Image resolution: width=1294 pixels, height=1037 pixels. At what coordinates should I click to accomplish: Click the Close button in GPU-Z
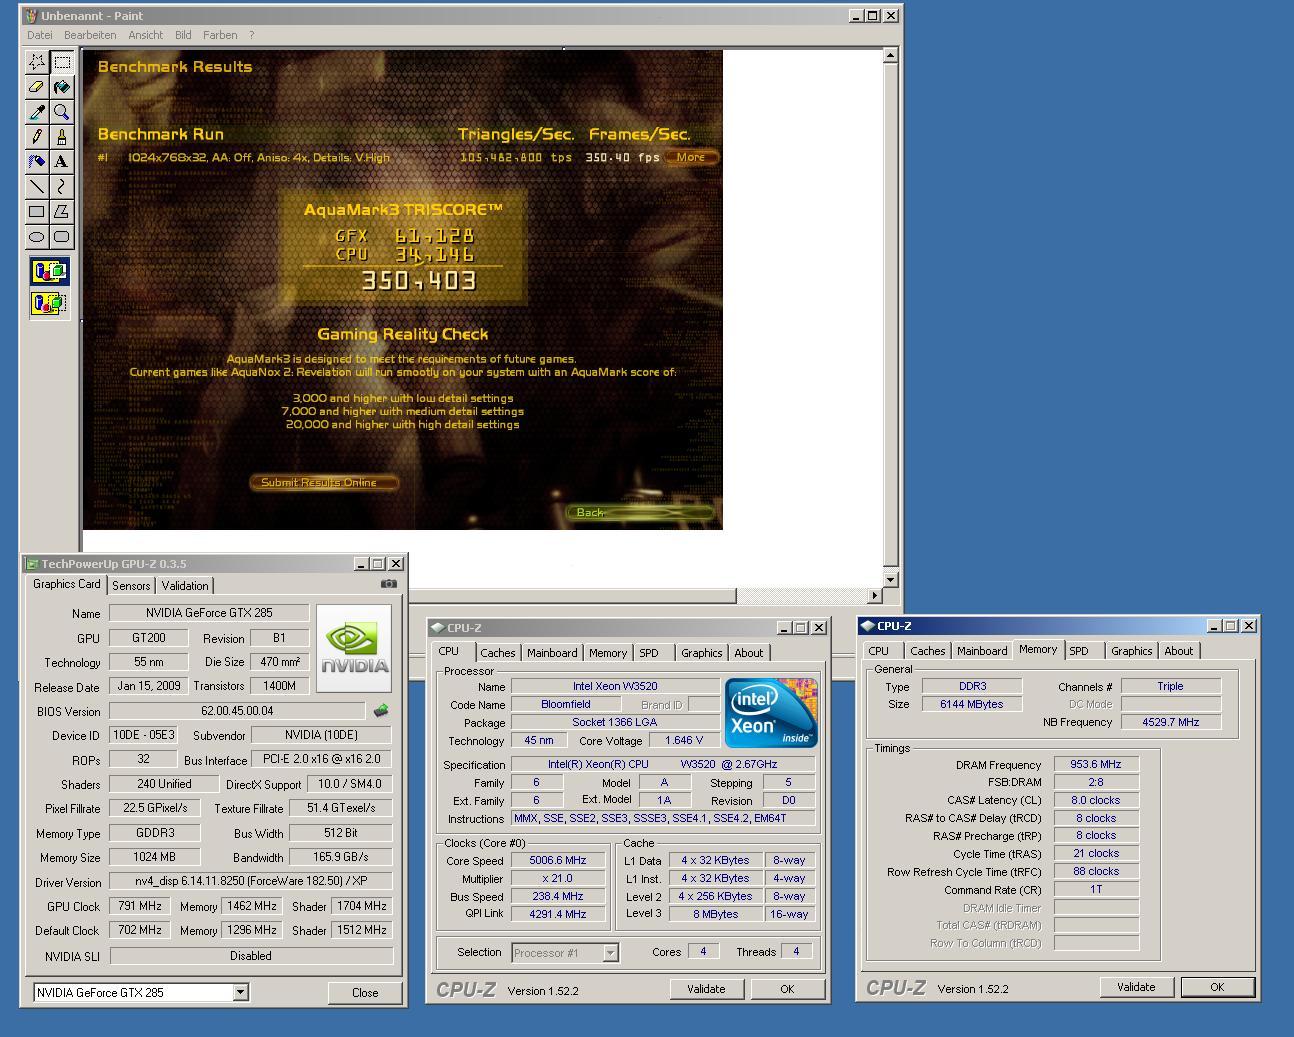pos(365,993)
